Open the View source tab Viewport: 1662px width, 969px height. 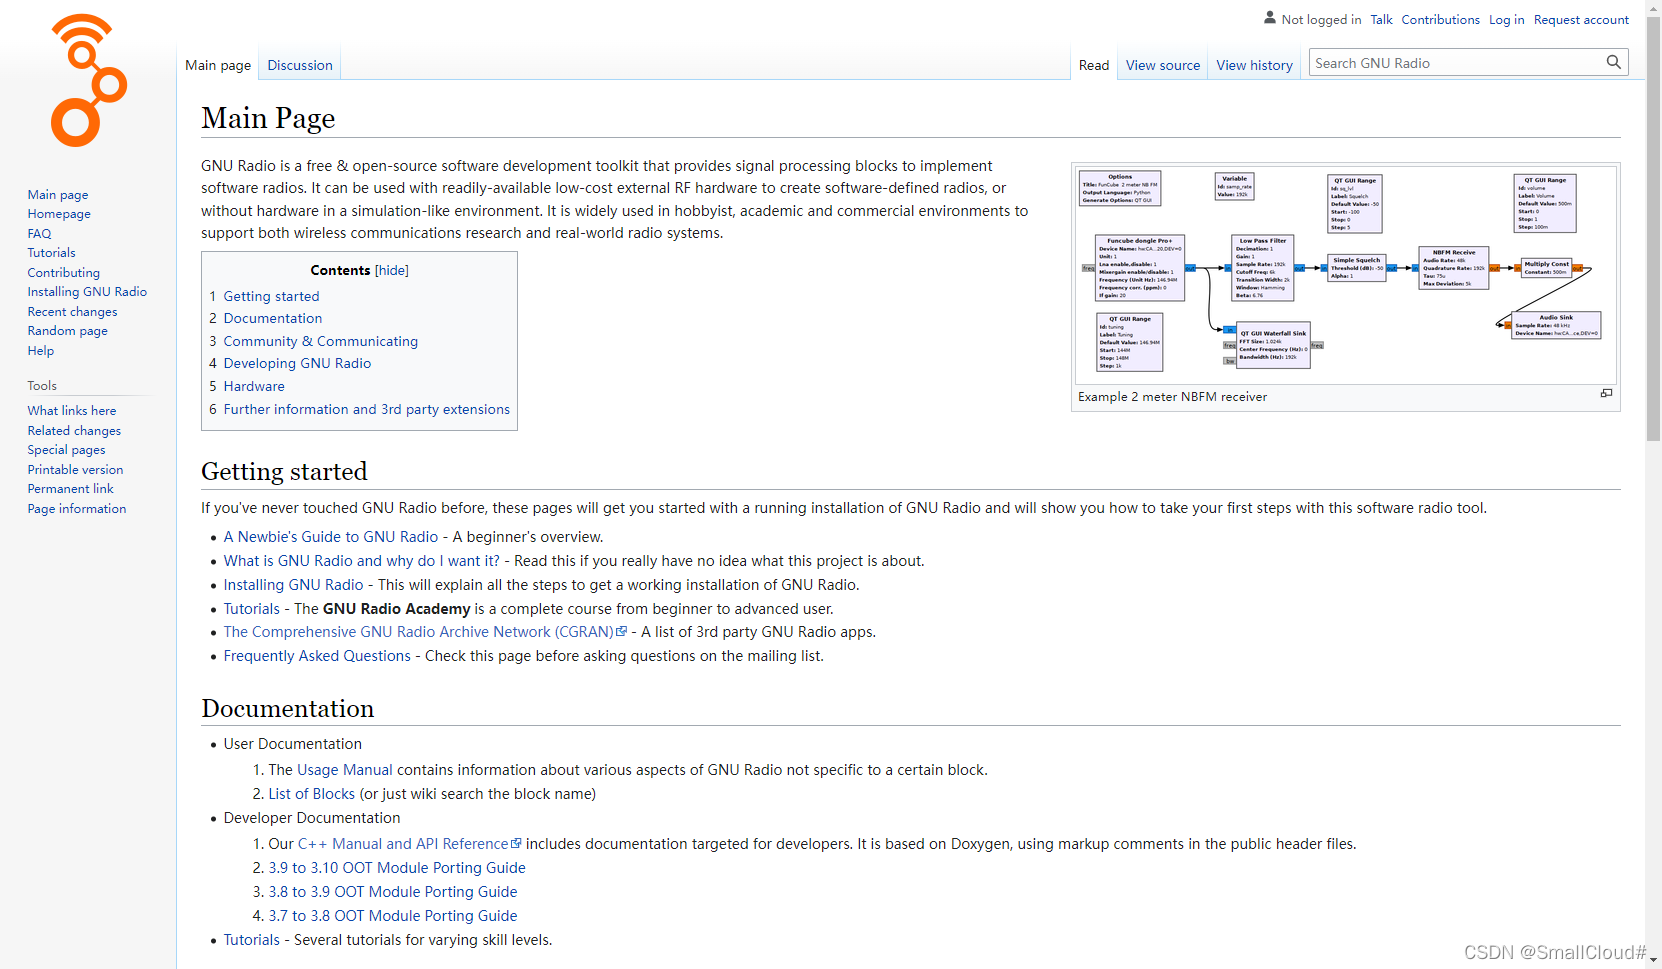1163,65
